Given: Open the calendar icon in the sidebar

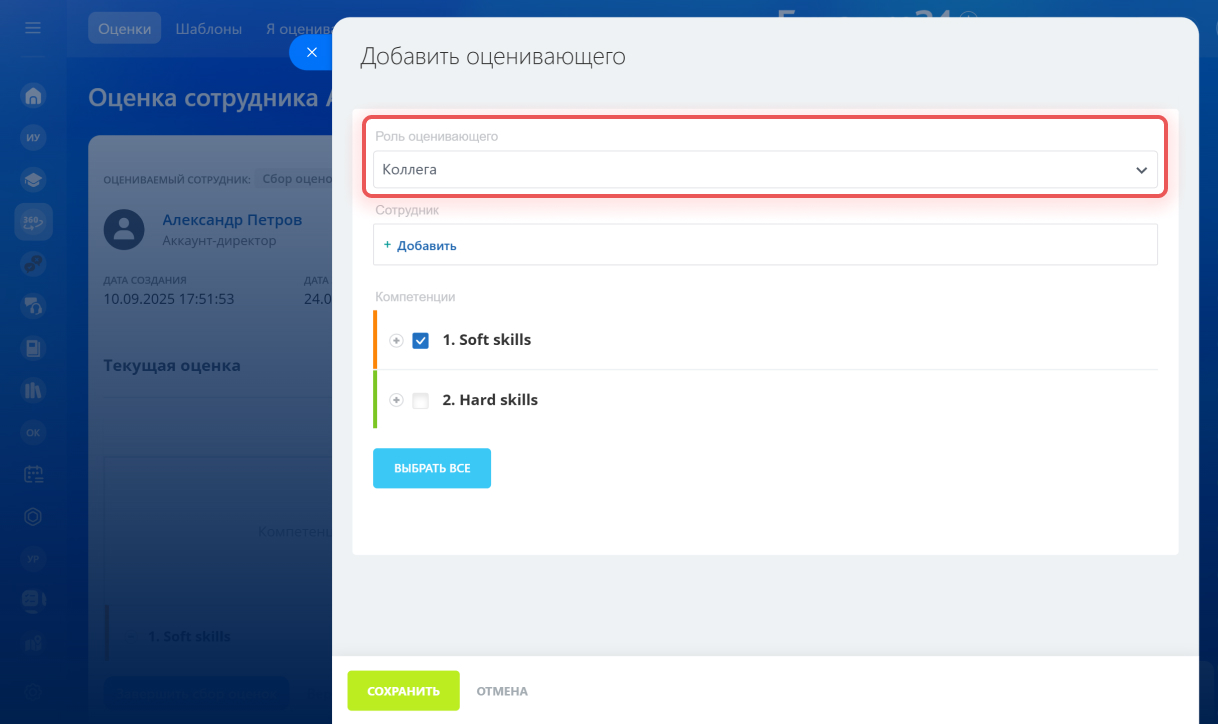Looking at the screenshot, I should [33, 474].
